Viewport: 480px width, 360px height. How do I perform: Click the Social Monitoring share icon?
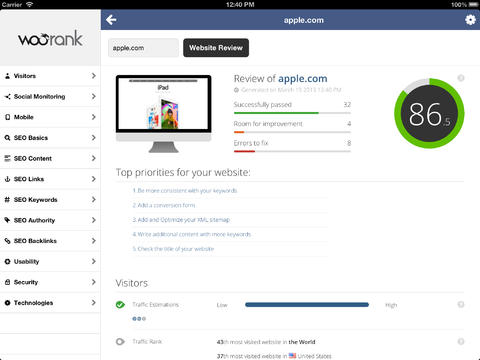7,97
